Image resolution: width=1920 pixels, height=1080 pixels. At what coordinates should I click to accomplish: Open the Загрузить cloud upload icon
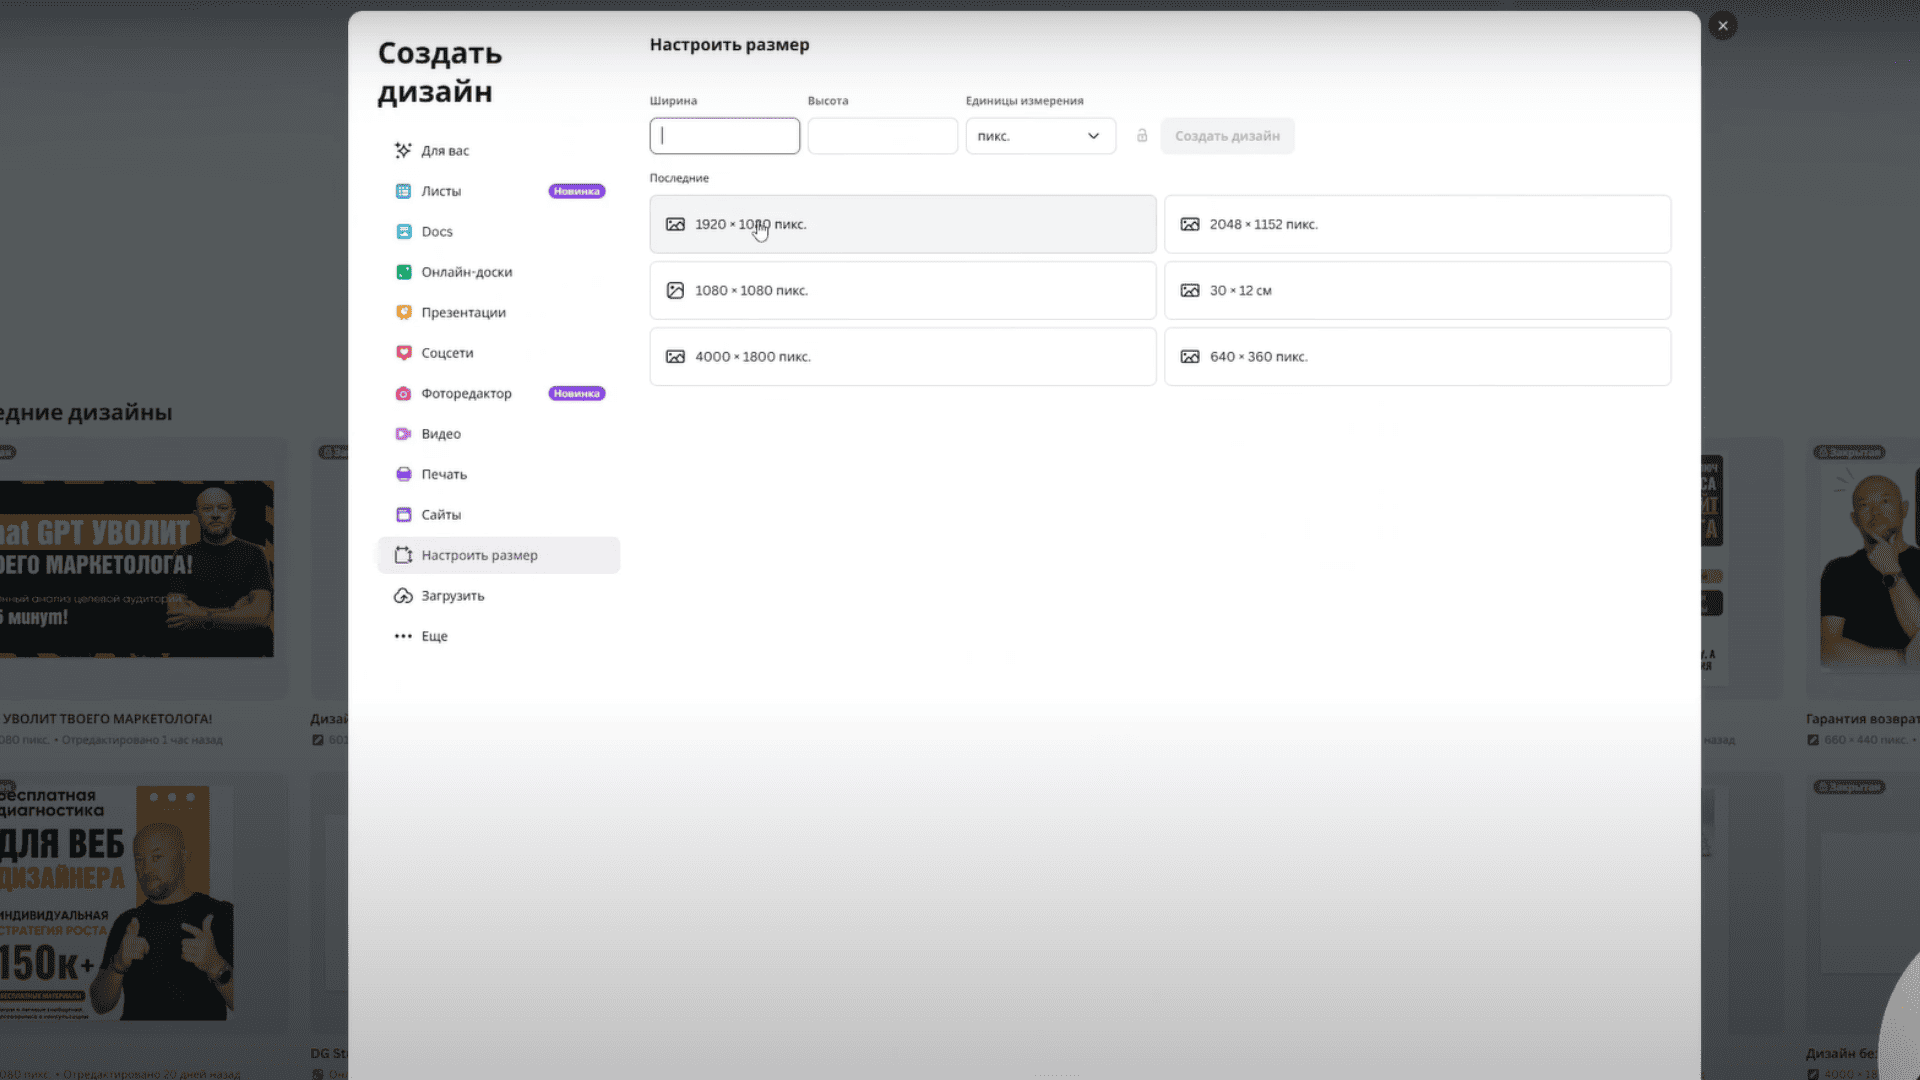(x=403, y=596)
